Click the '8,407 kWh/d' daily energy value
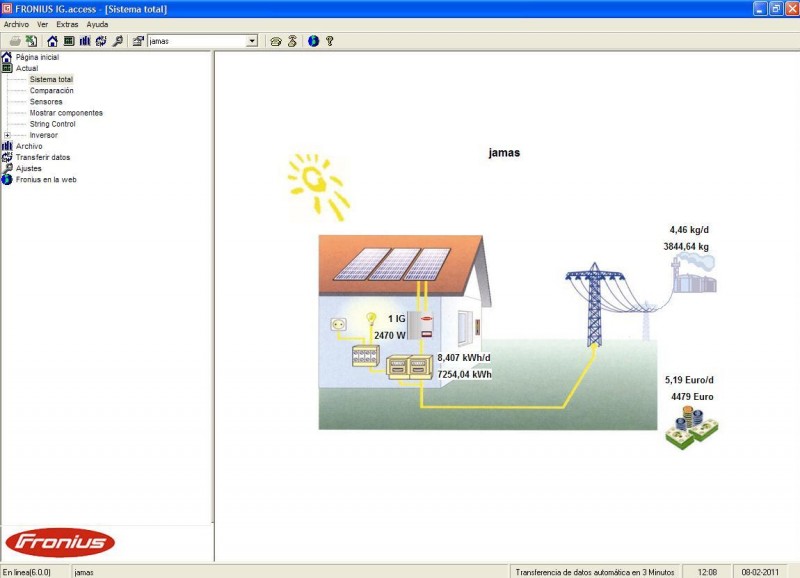The image size is (800, 578). click(464, 358)
